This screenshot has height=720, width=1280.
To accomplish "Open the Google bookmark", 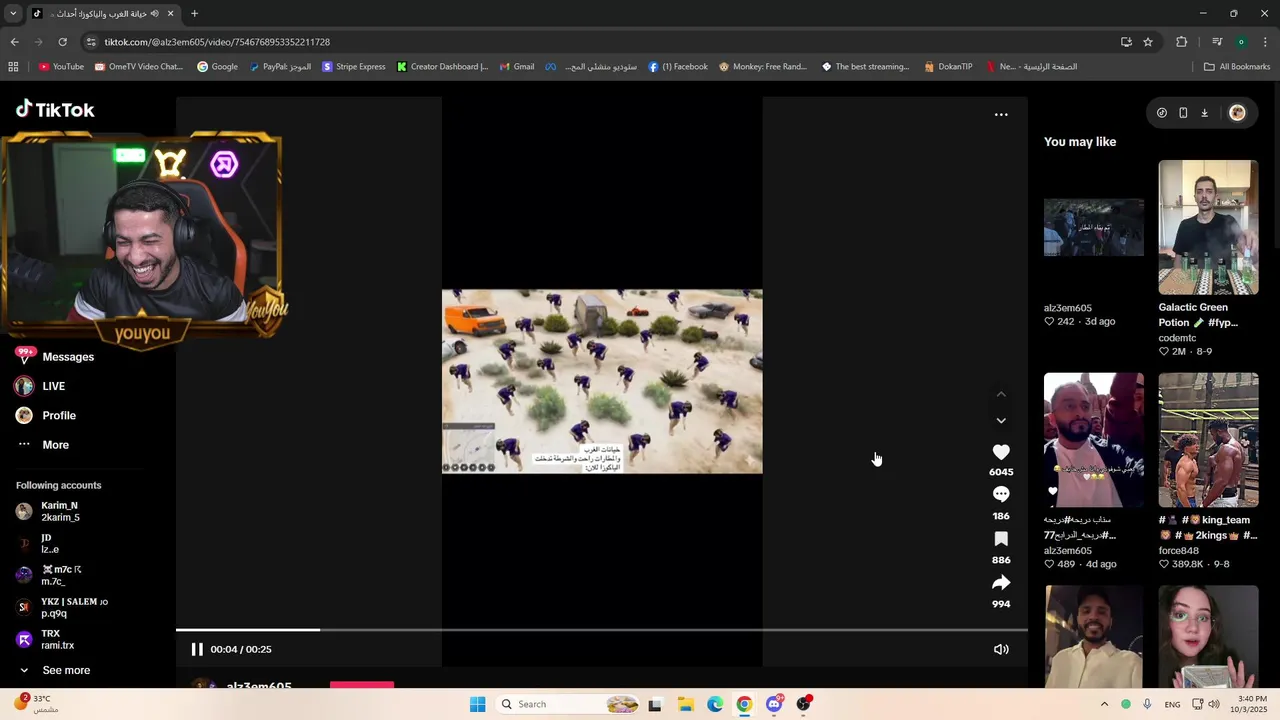I will (x=217, y=67).
